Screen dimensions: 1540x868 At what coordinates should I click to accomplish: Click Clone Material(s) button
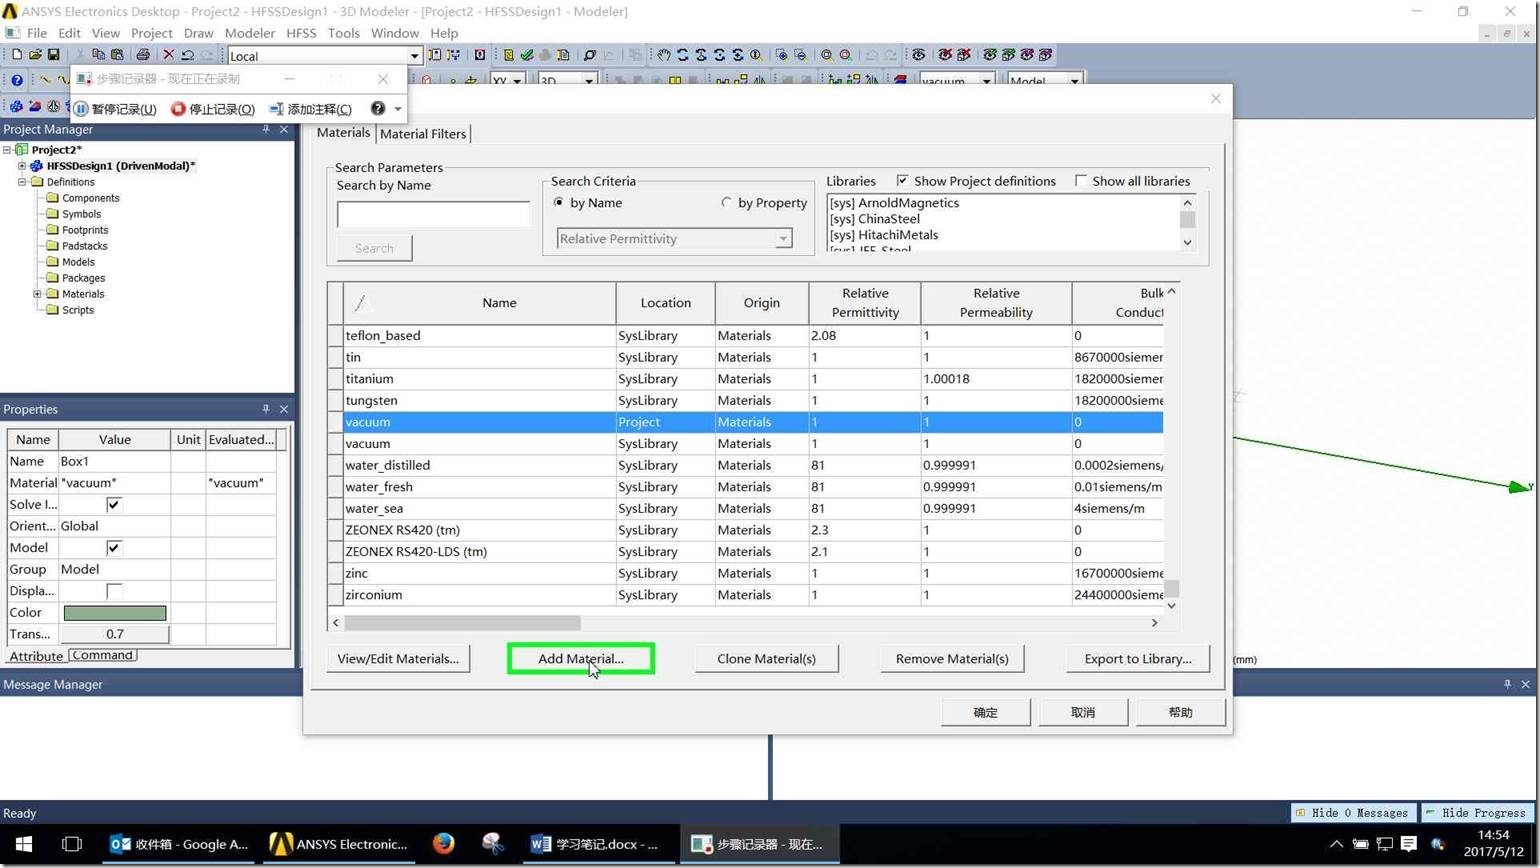[x=766, y=658]
